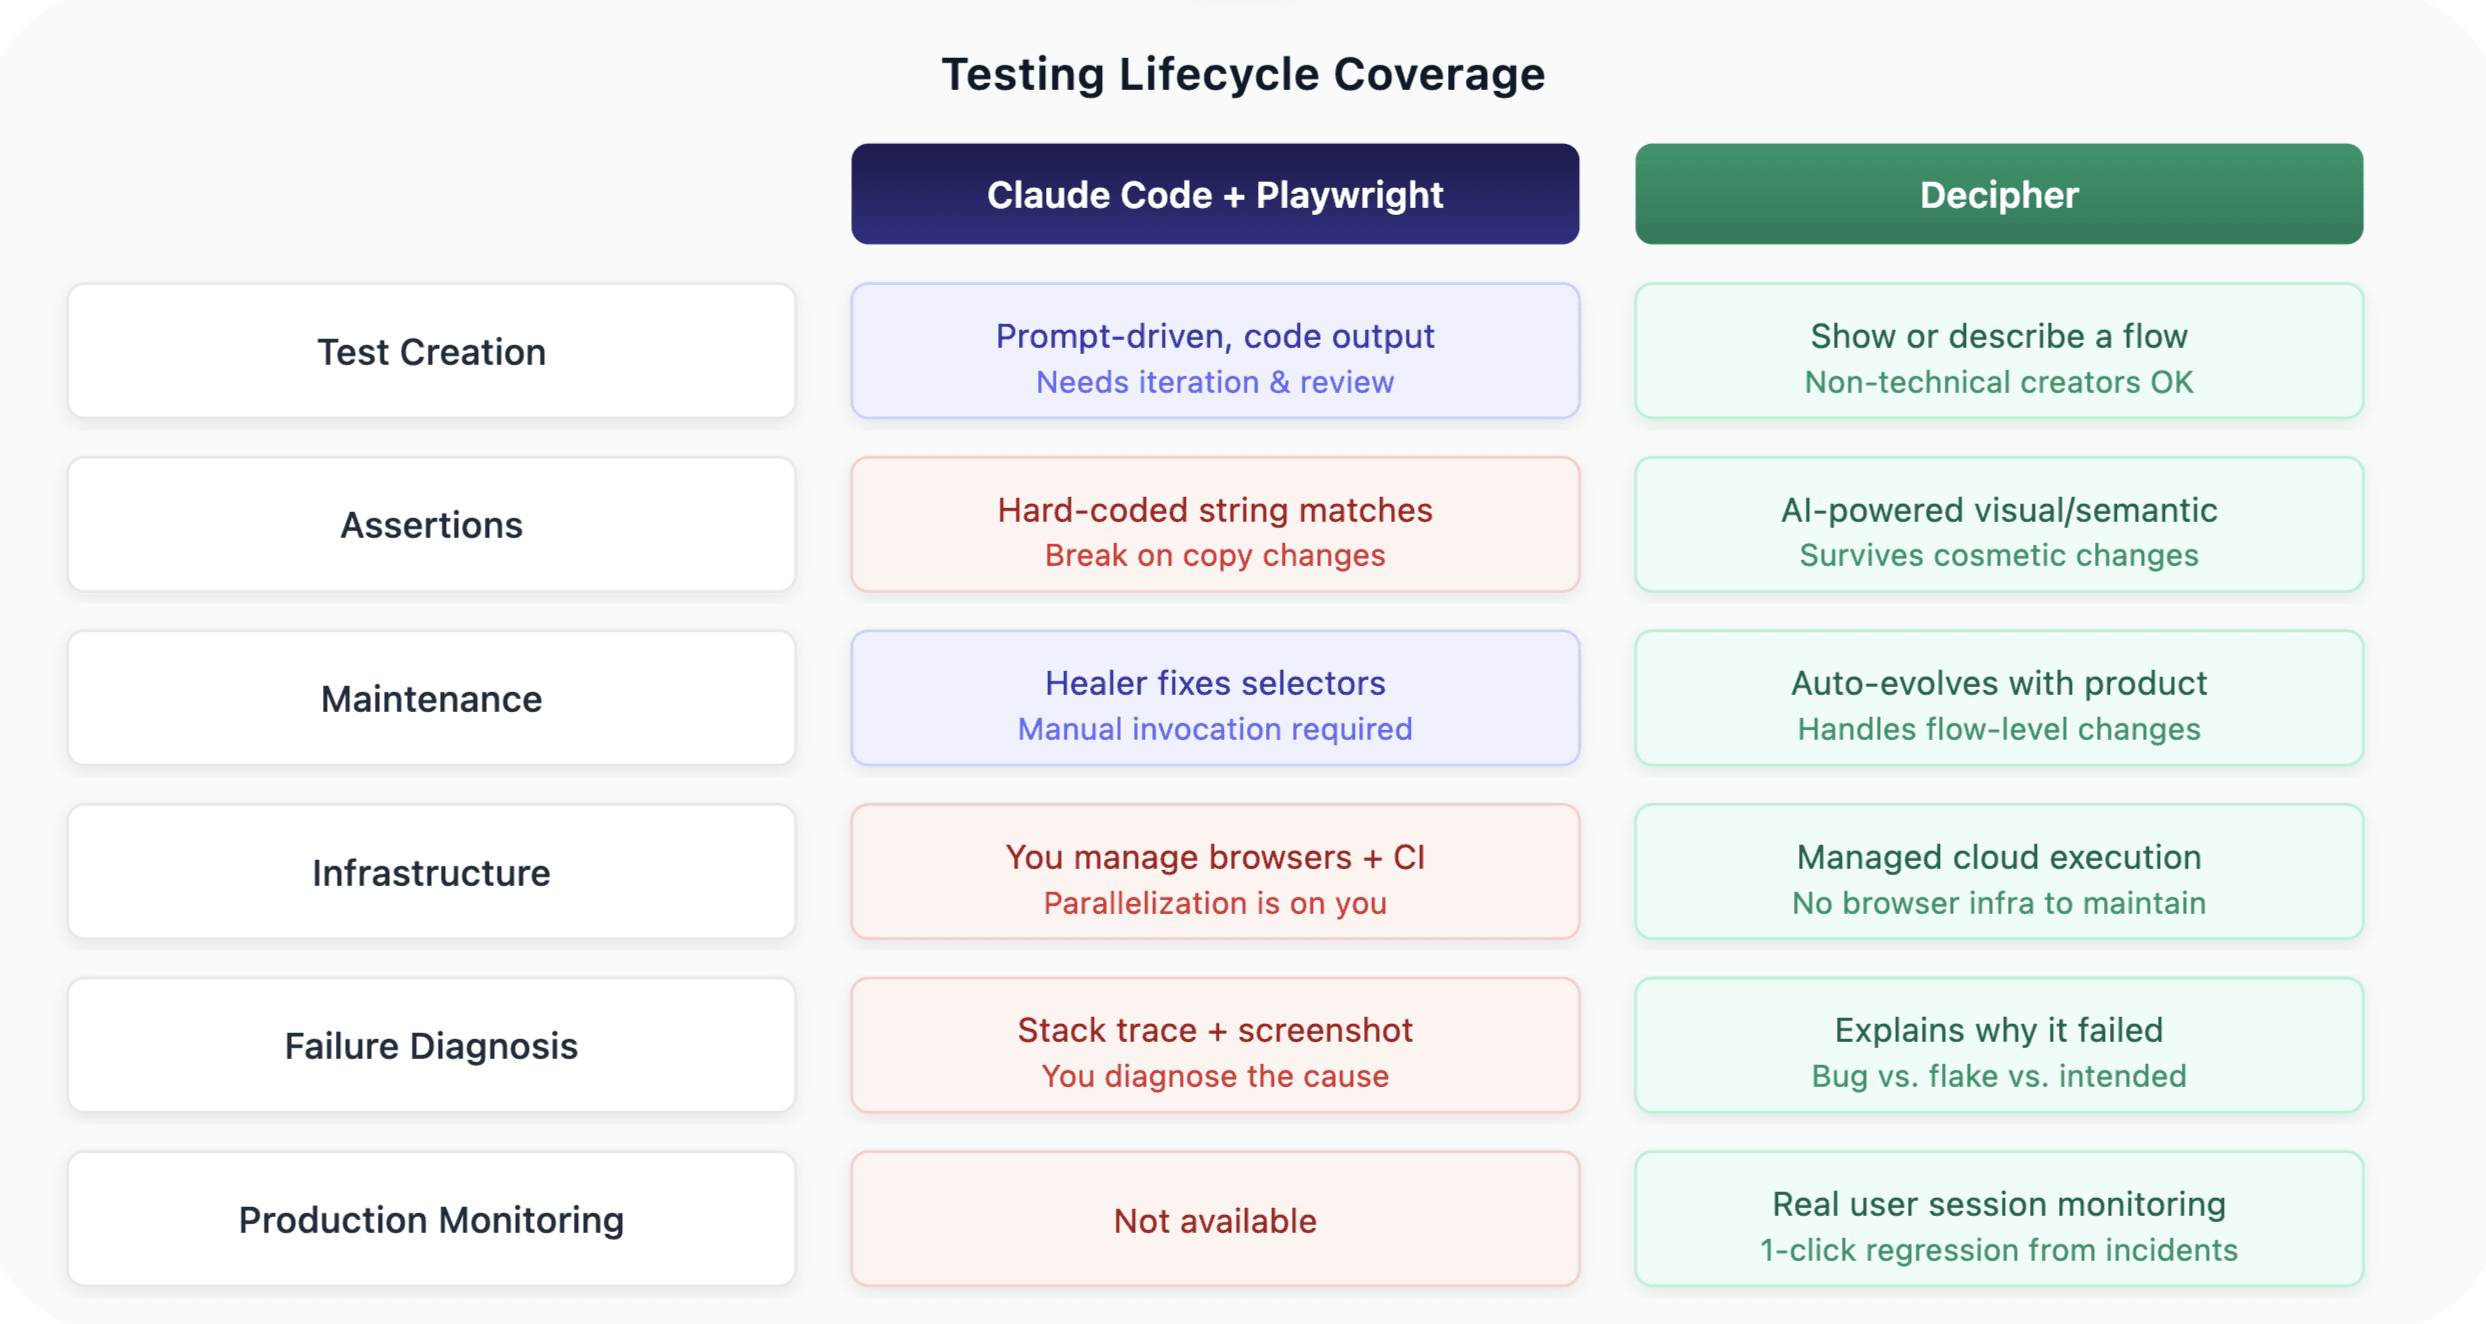The height and width of the screenshot is (1324, 2486).
Task: Click the Prompt-driven, code output cell
Action: pyautogui.click(x=1215, y=351)
